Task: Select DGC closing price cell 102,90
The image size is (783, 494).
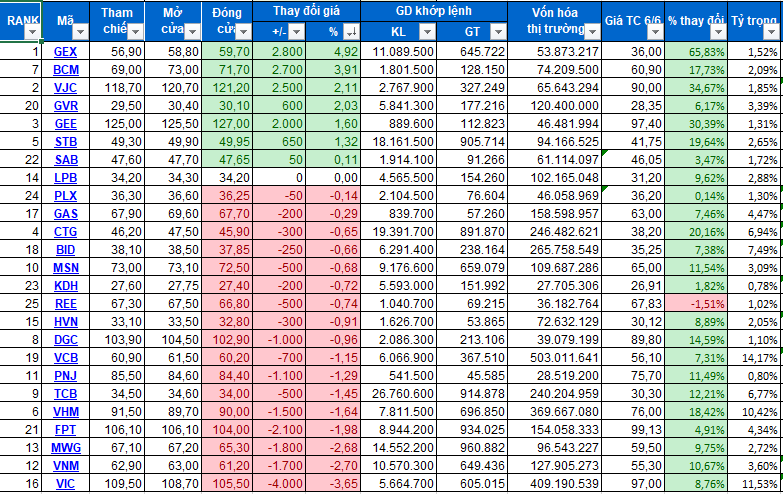Action: click(x=227, y=340)
